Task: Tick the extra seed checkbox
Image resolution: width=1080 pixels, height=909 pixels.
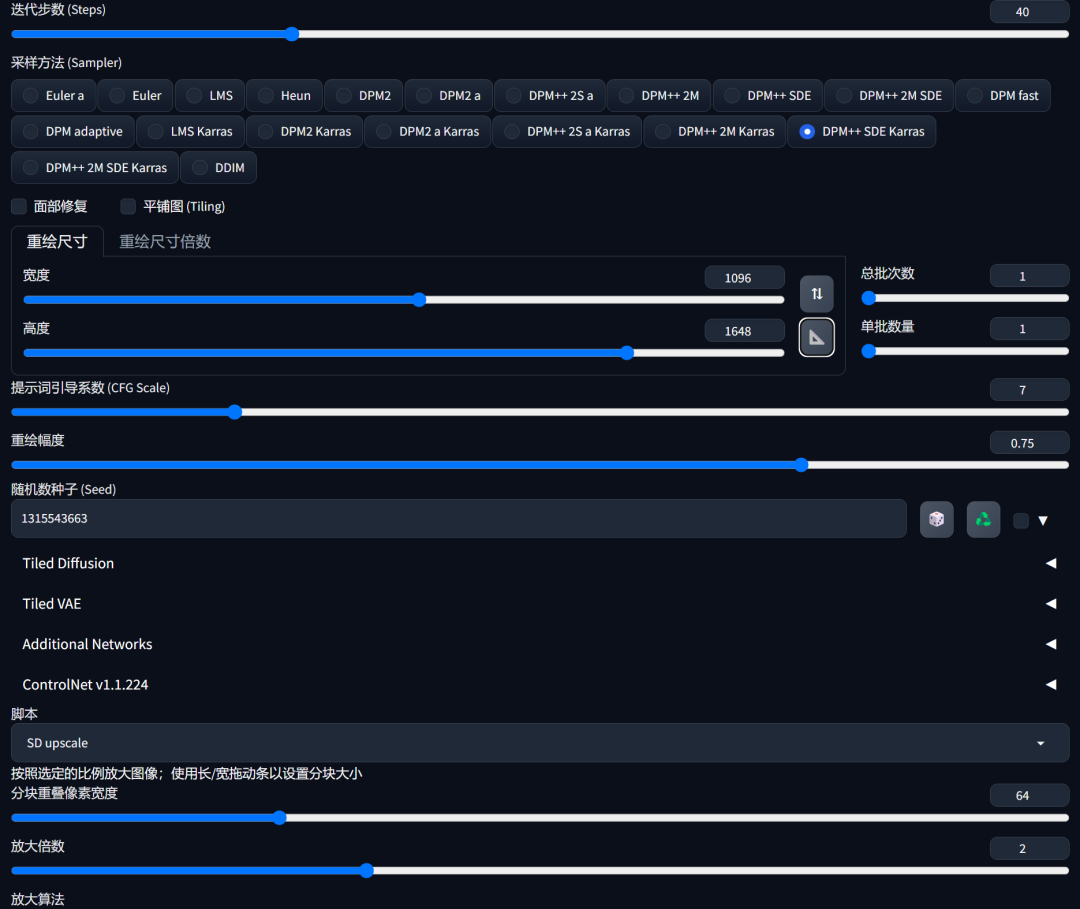Action: (x=1020, y=520)
